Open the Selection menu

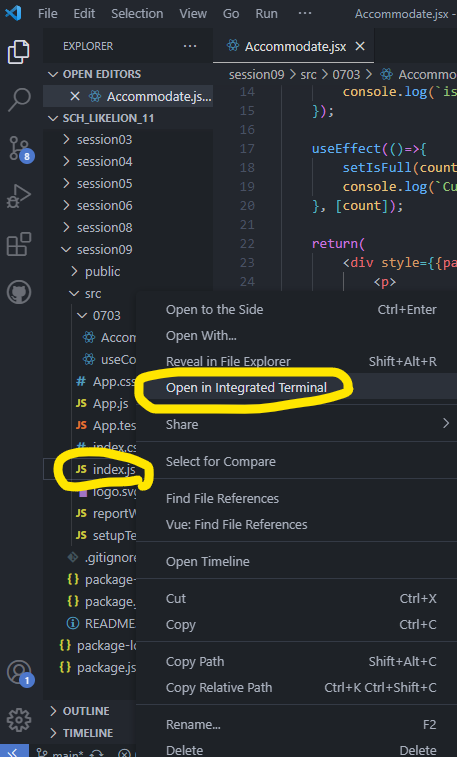point(137,14)
